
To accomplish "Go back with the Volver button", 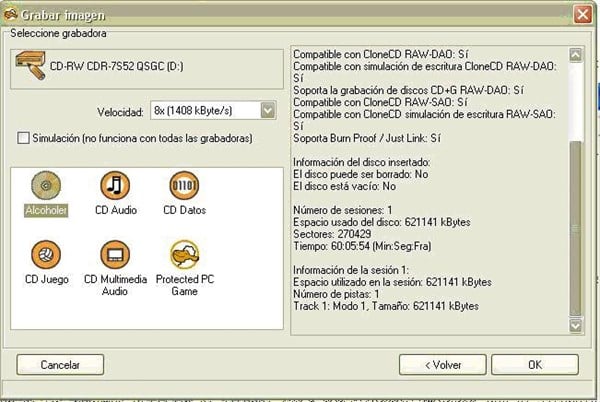I will (443, 365).
